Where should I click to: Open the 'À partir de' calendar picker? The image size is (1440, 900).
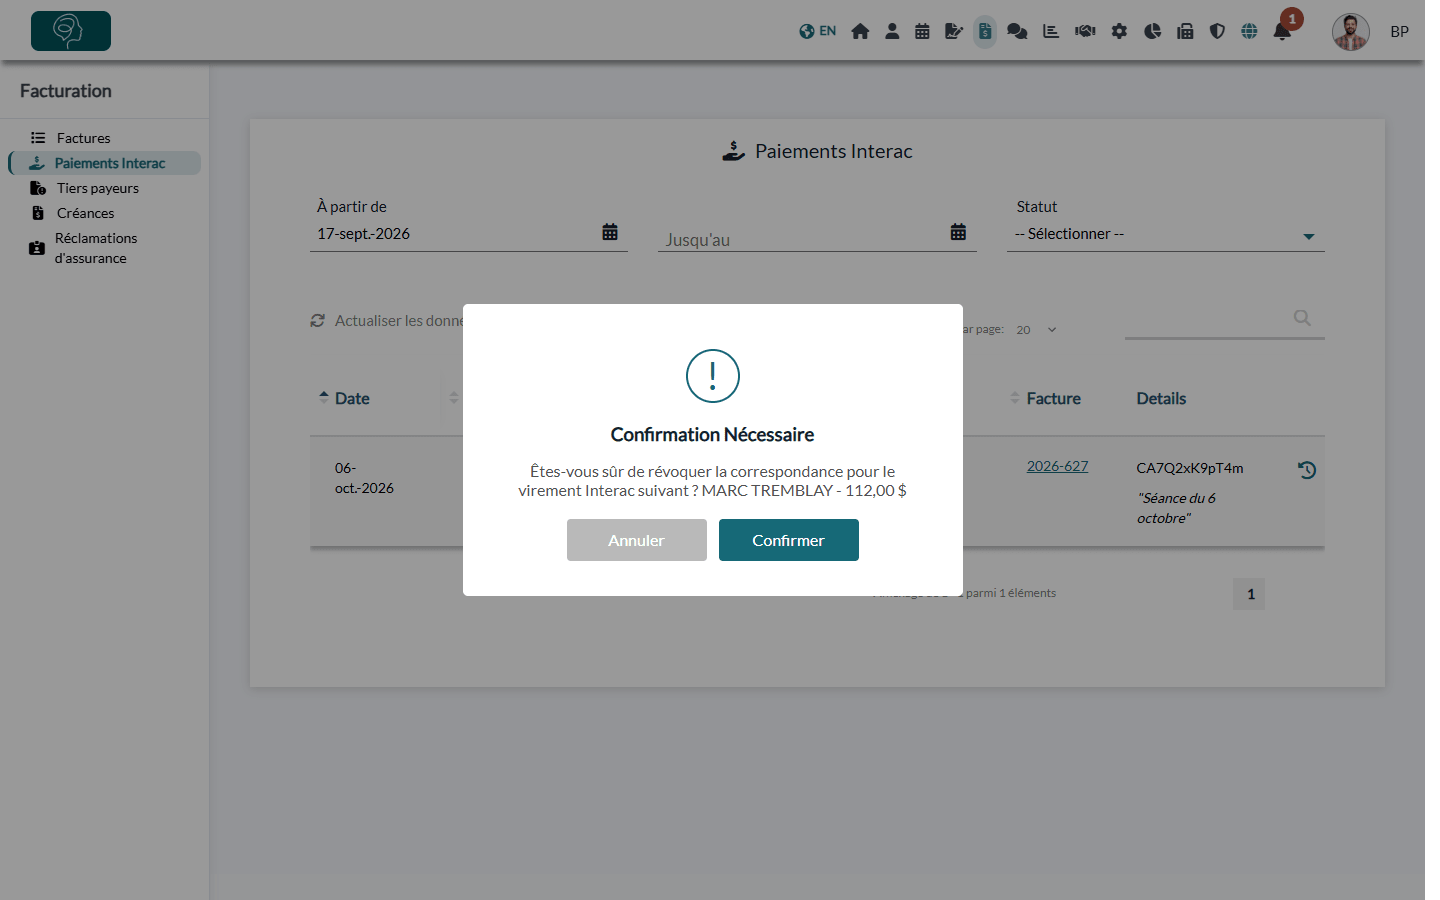610,232
